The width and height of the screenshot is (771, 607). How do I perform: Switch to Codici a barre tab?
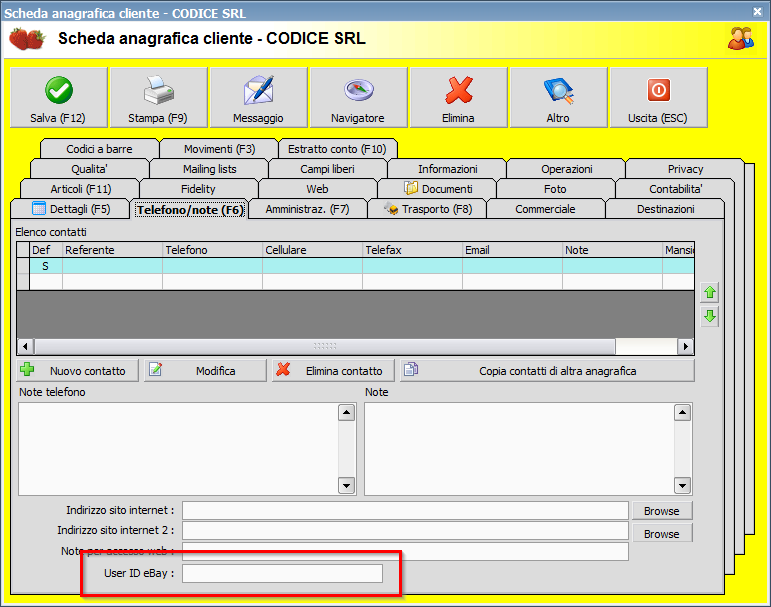(99, 149)
